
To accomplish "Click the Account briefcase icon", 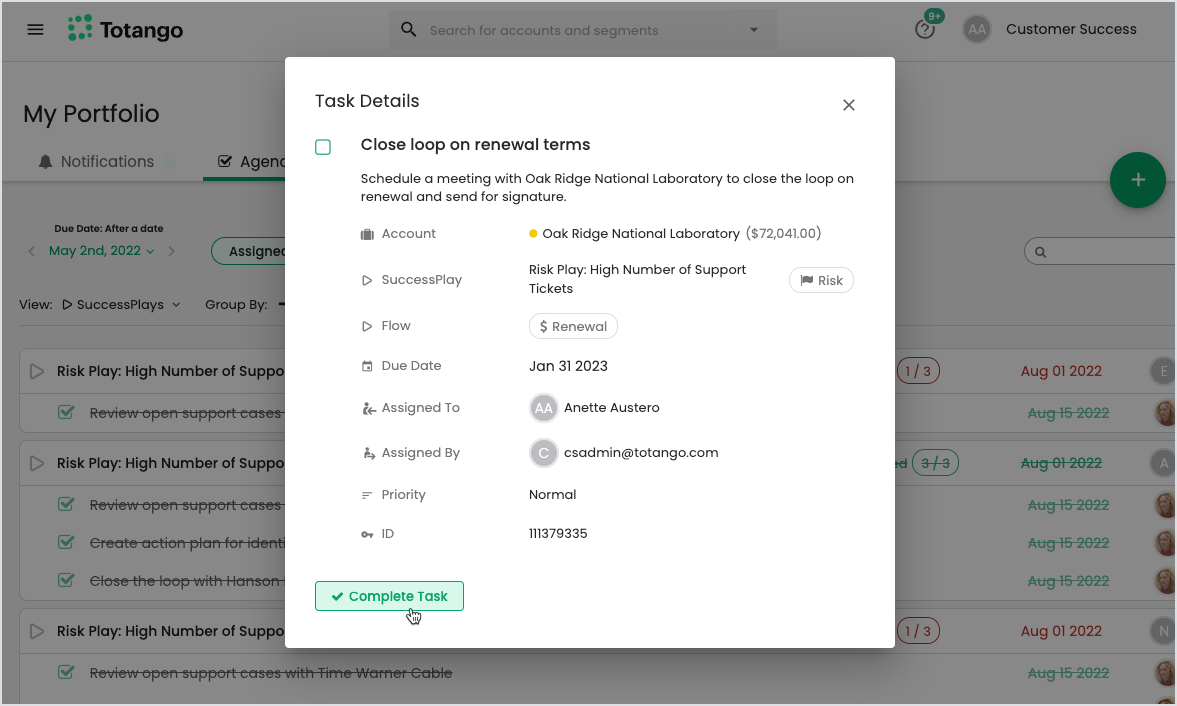I will (x=367, y=232).
